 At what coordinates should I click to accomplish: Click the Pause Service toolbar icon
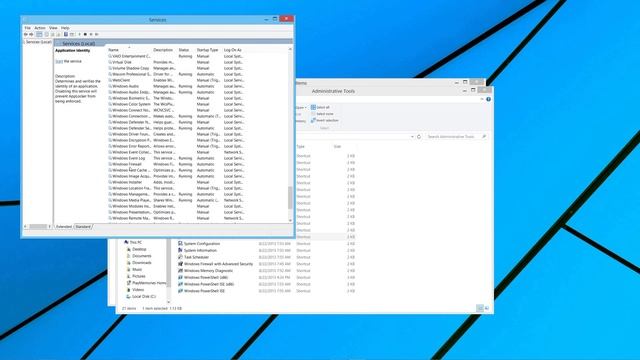(x=91, y=34)
